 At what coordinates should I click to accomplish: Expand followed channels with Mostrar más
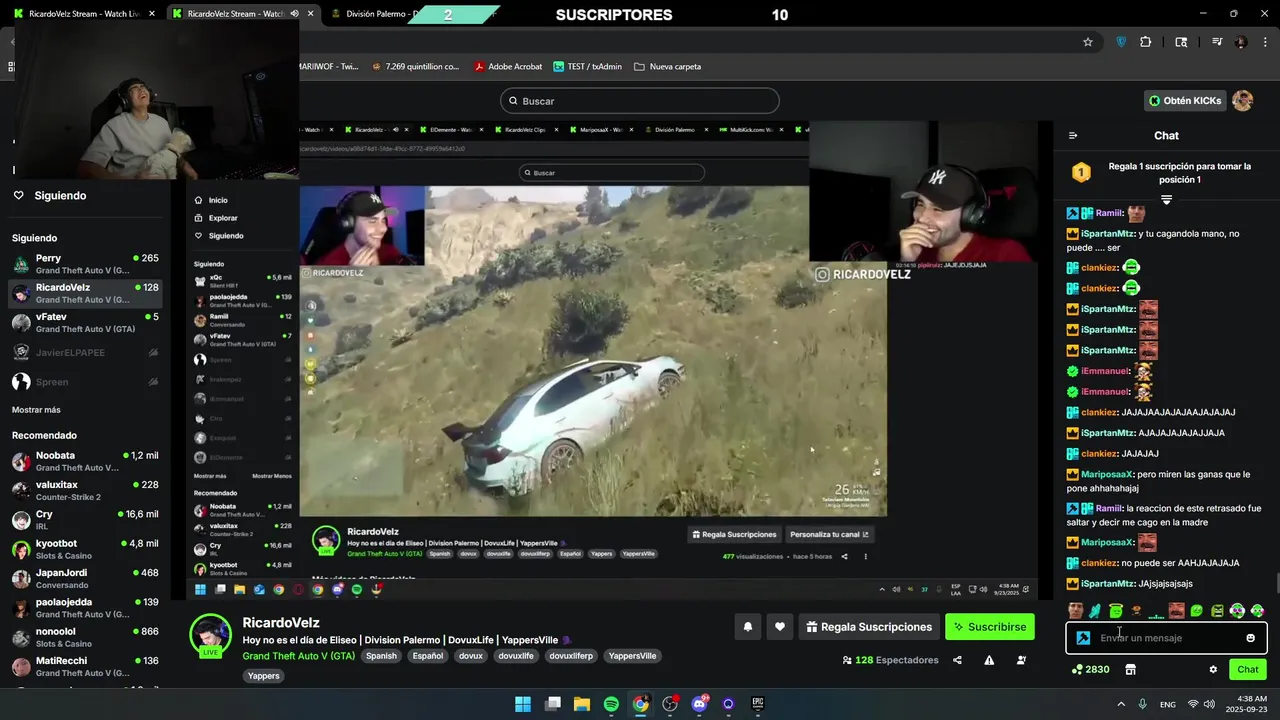coord(36,410)
